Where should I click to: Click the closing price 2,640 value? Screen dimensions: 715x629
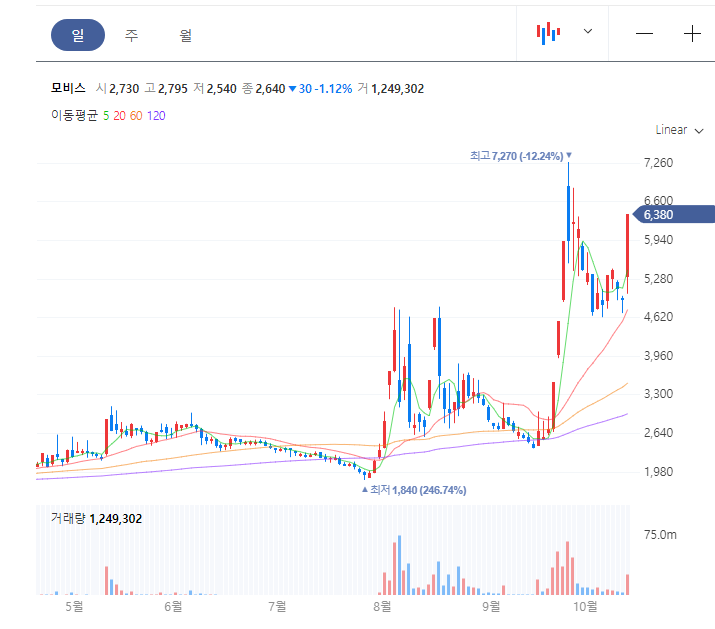click(x=270, y=88)
